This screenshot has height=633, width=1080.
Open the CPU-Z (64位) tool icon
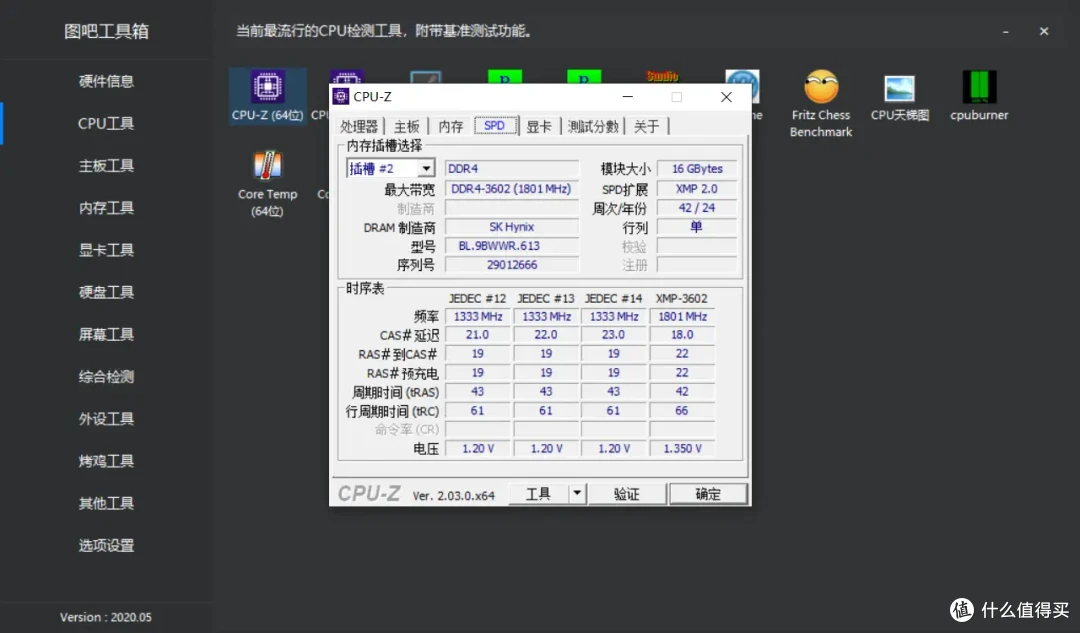[x=267, y=96]
